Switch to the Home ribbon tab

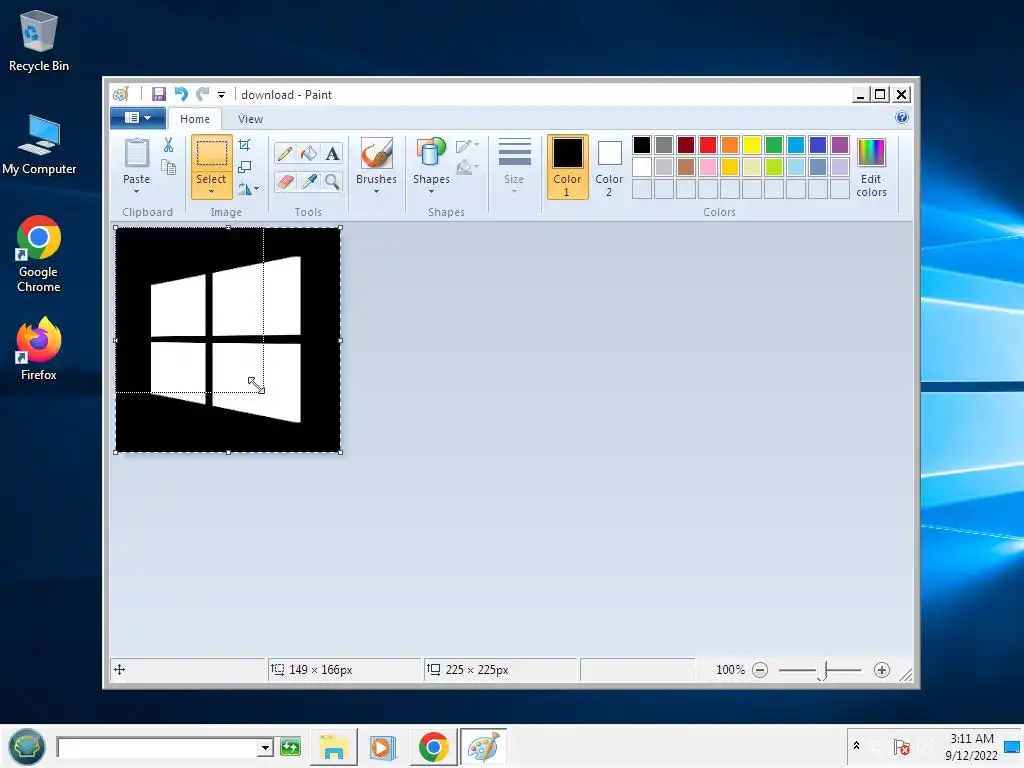coord(195,119)
